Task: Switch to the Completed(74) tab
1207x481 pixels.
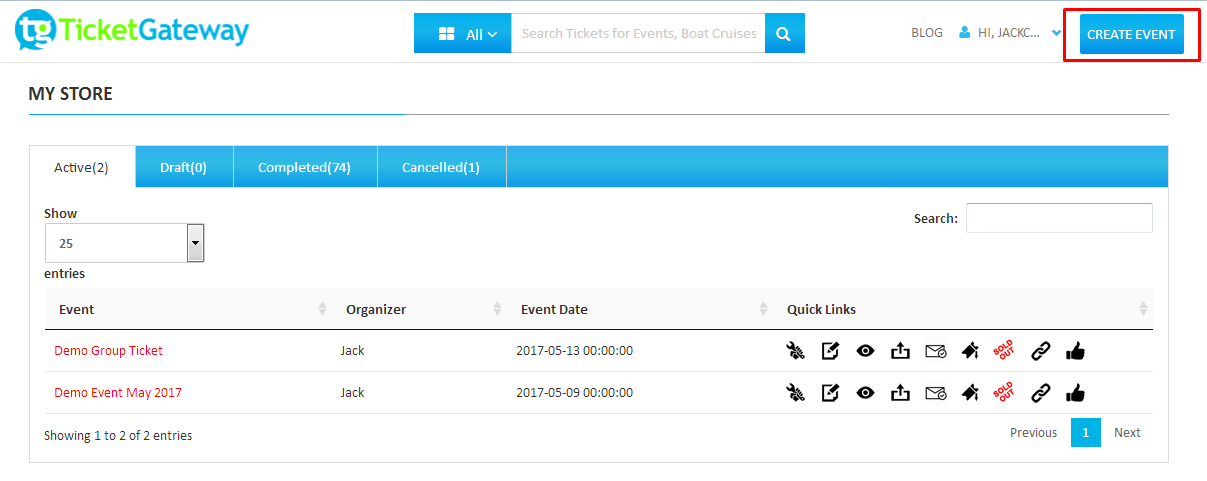Action: [x=304, y=167]
